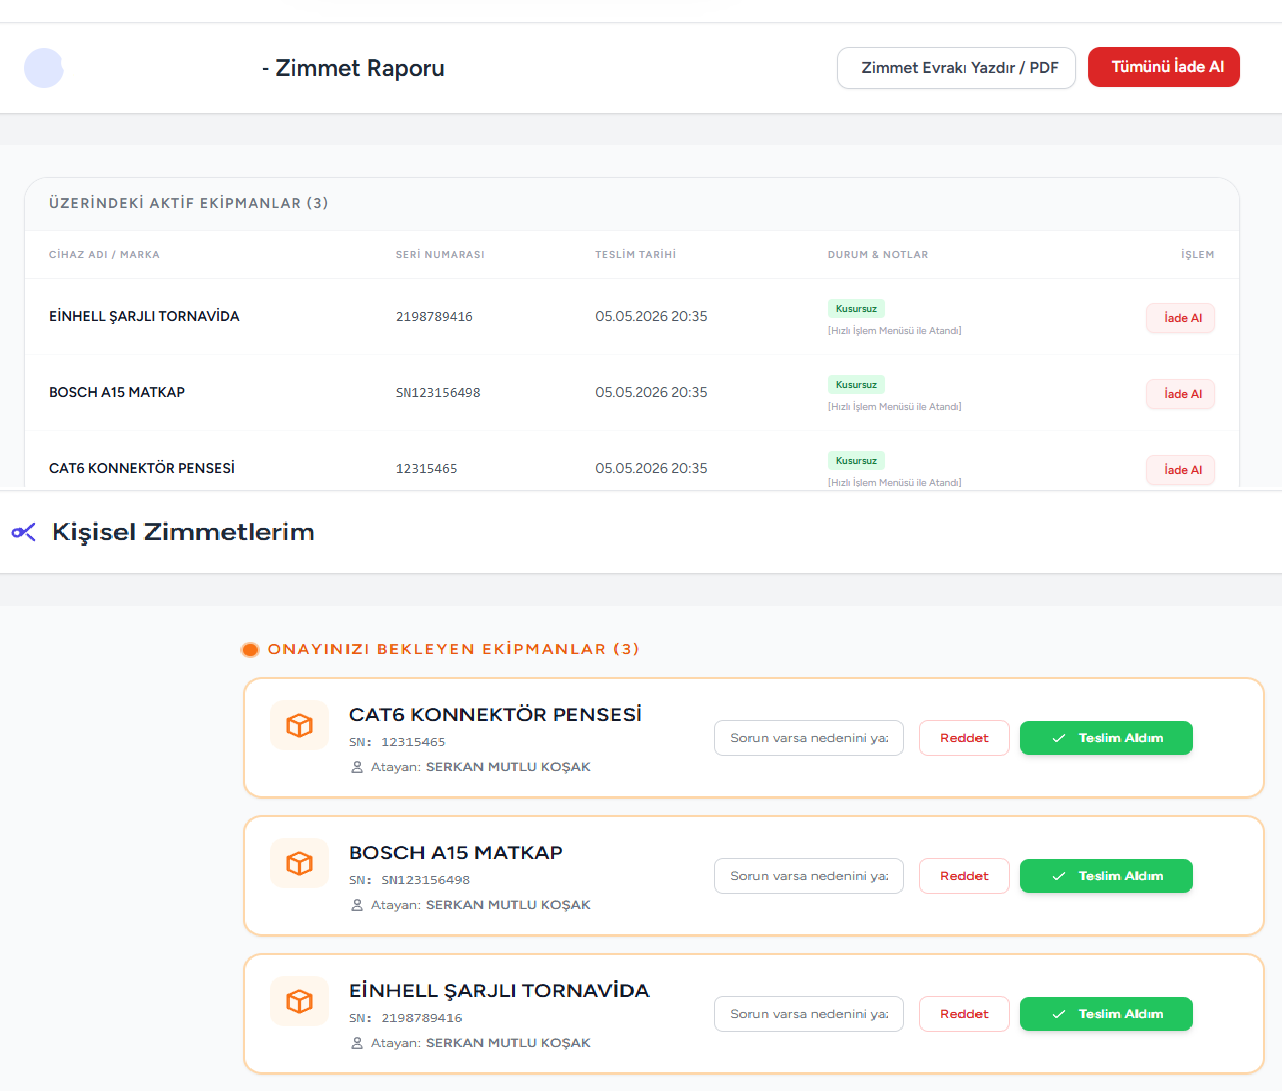Click person icon beside Atayan in EİNHELL card
The width and height of the screenshot is (1282, 1091).
tap(357, 1043)
